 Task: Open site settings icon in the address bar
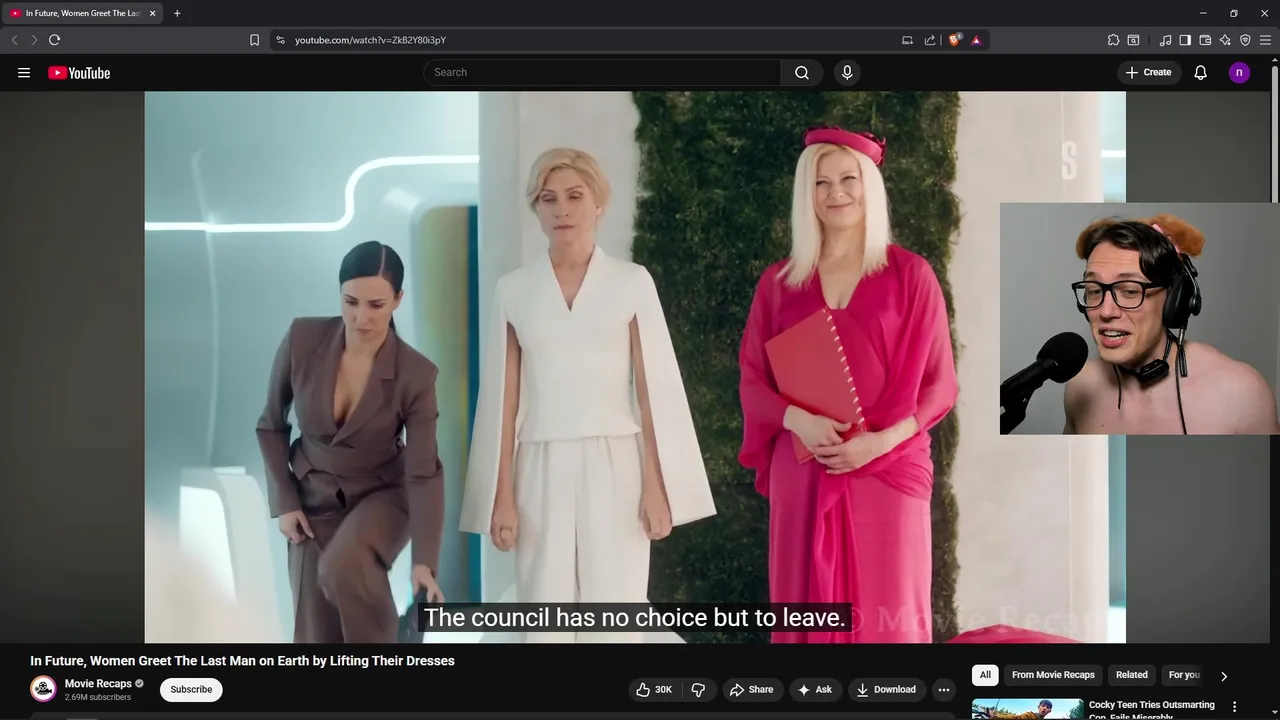tap(281, 40)
